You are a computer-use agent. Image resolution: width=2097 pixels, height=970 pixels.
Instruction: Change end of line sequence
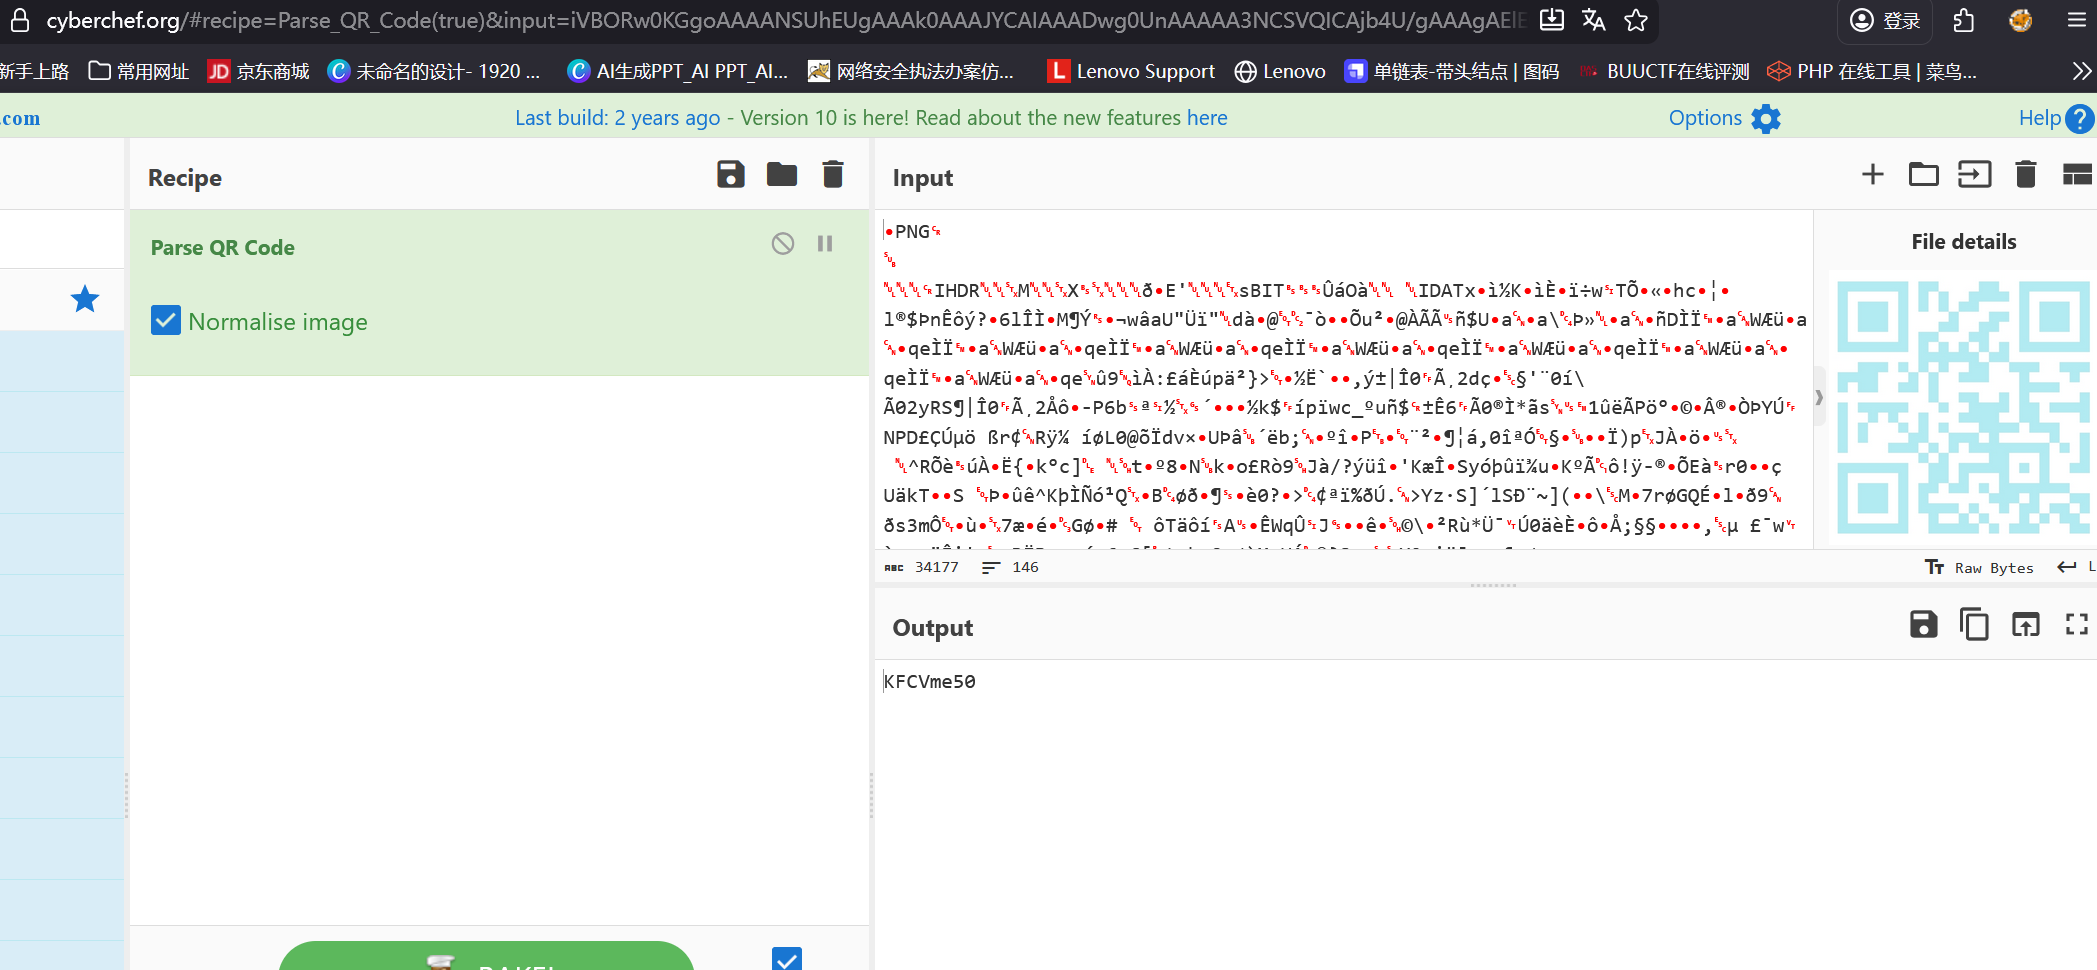click(2075, 567)
